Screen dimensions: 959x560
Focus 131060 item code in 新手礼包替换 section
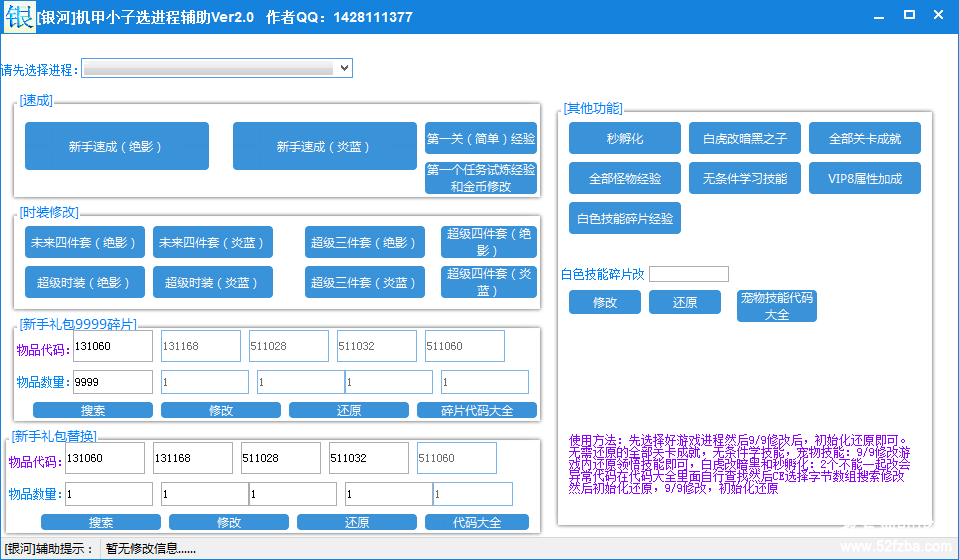105,458
